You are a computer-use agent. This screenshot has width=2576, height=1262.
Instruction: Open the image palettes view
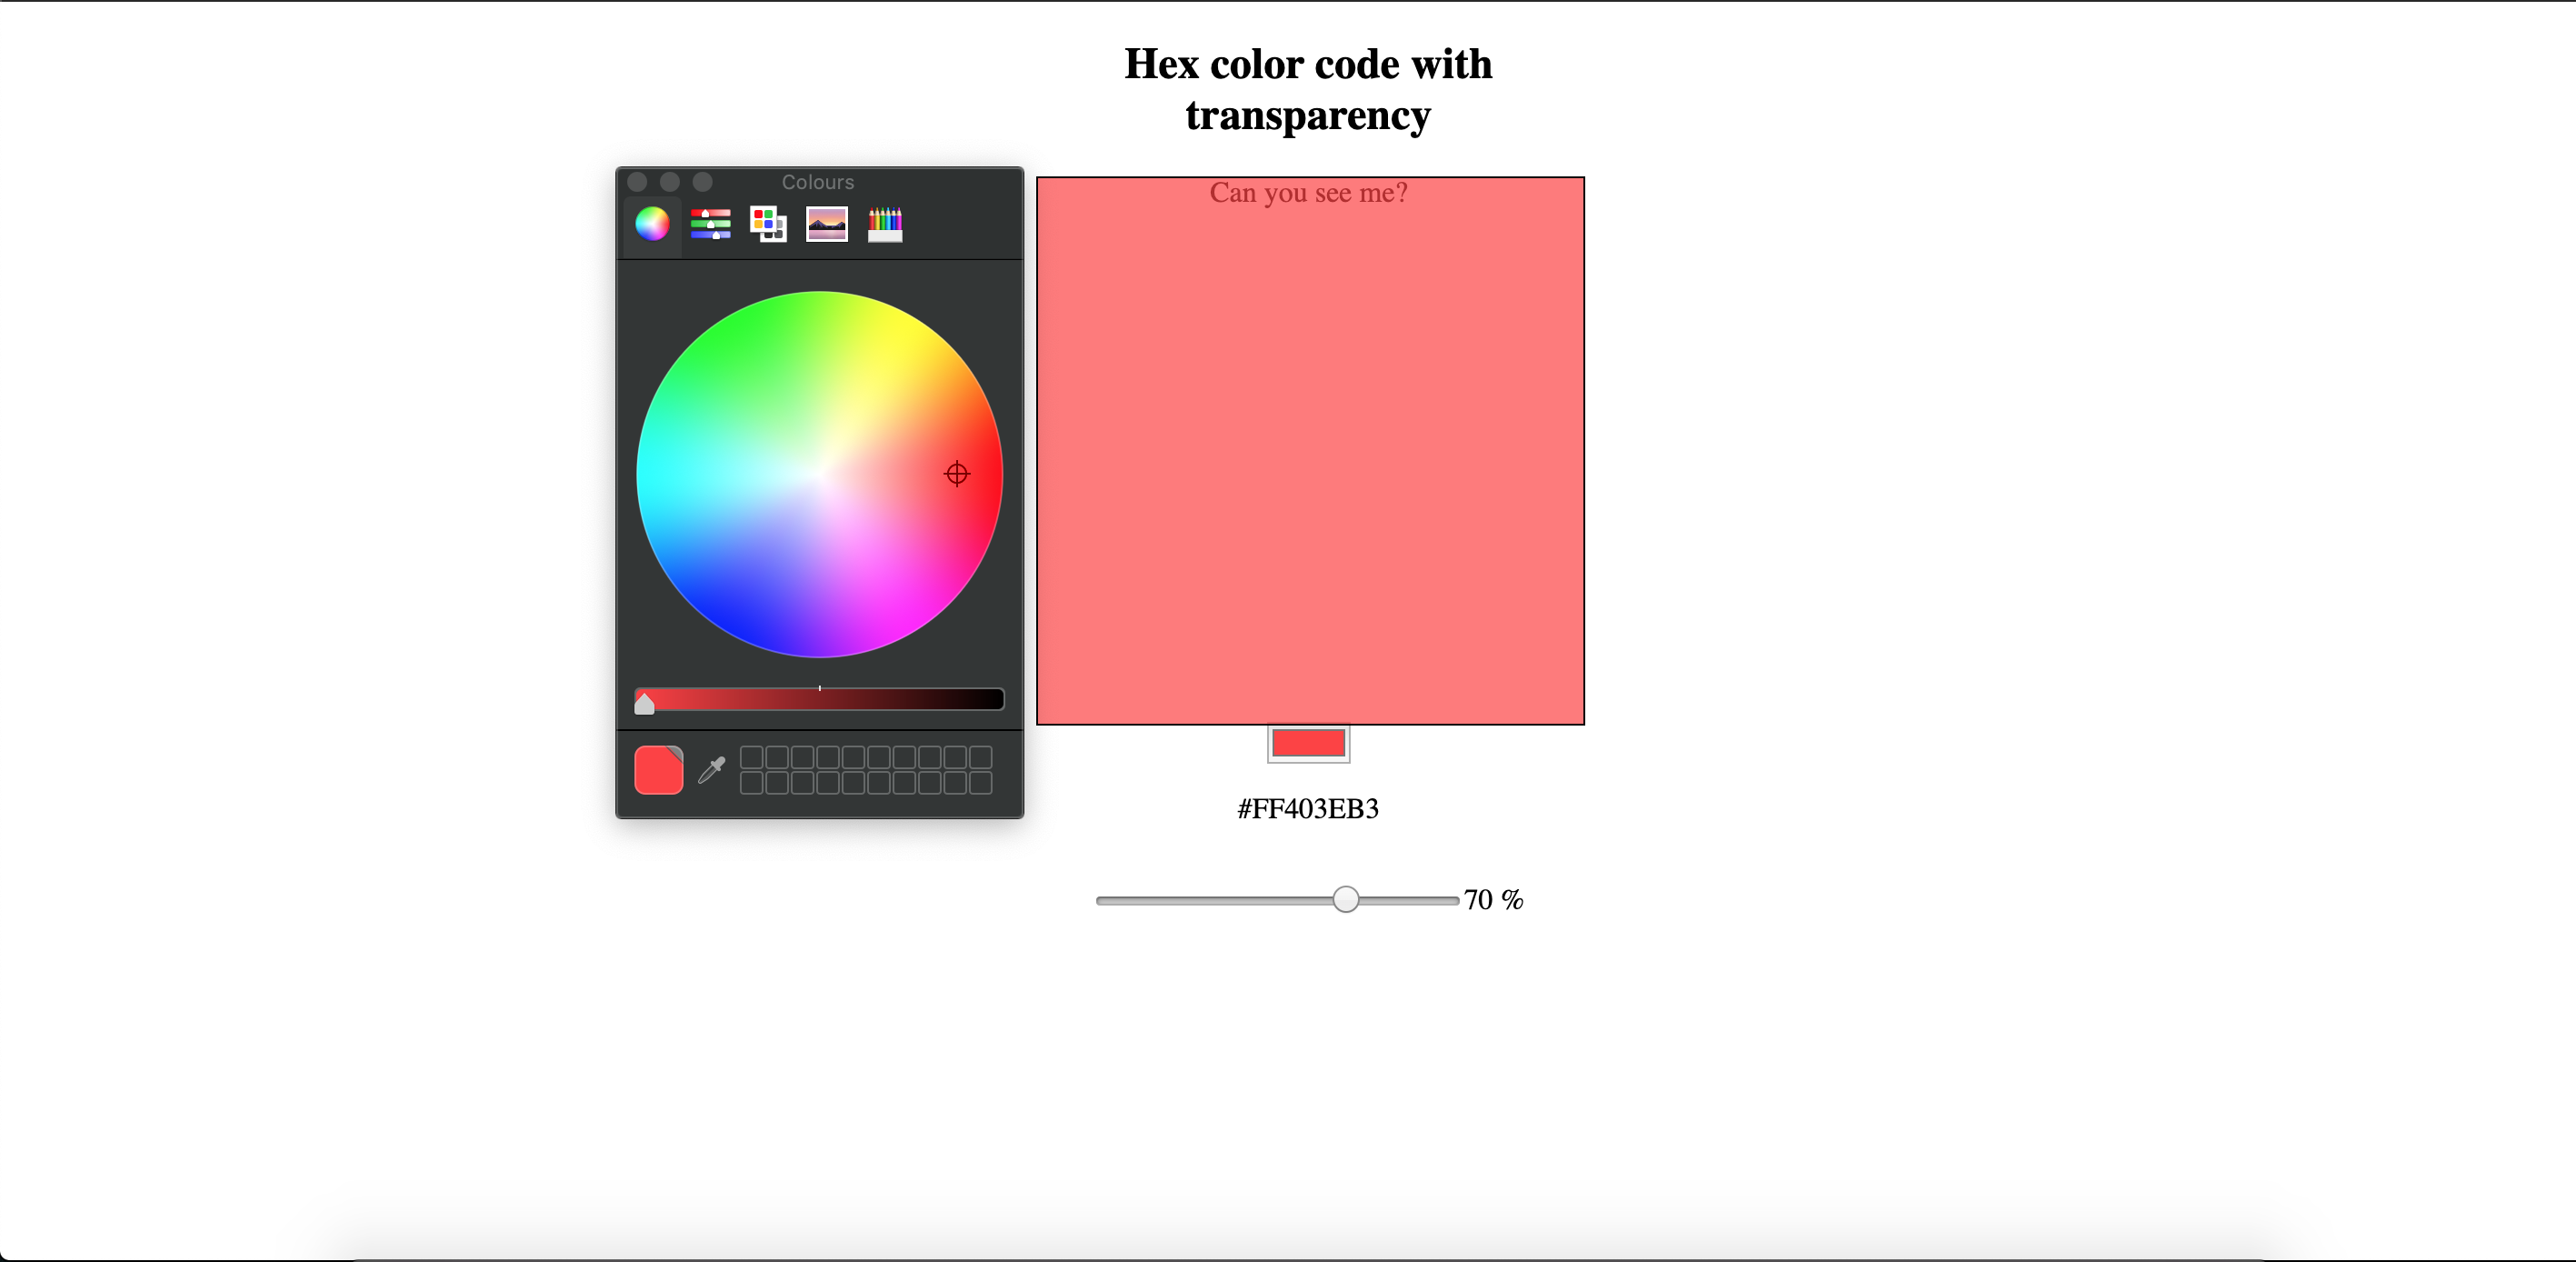point(825,224)
